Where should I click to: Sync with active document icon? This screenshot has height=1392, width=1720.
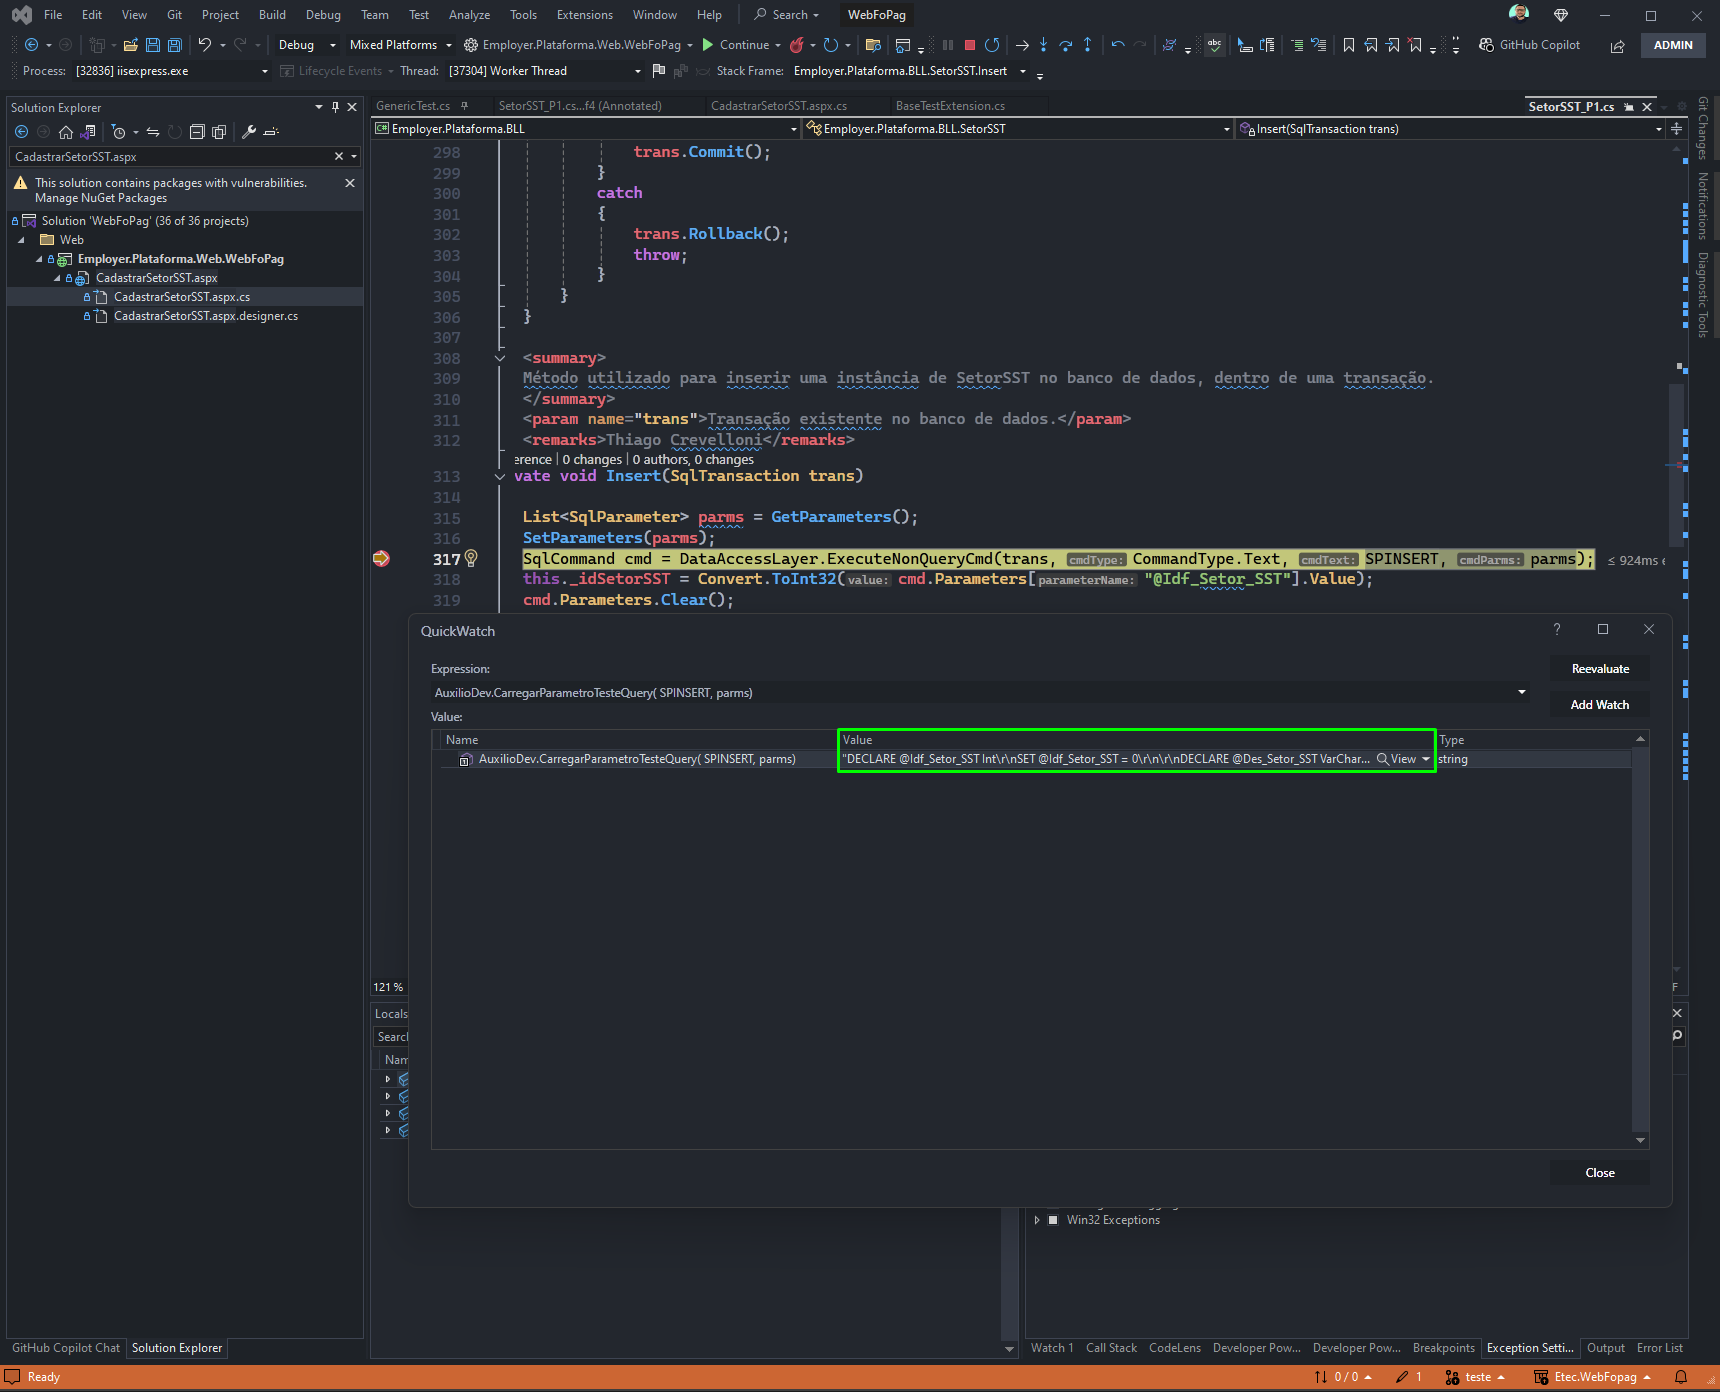pyautogui.click(x=153, y=132)
